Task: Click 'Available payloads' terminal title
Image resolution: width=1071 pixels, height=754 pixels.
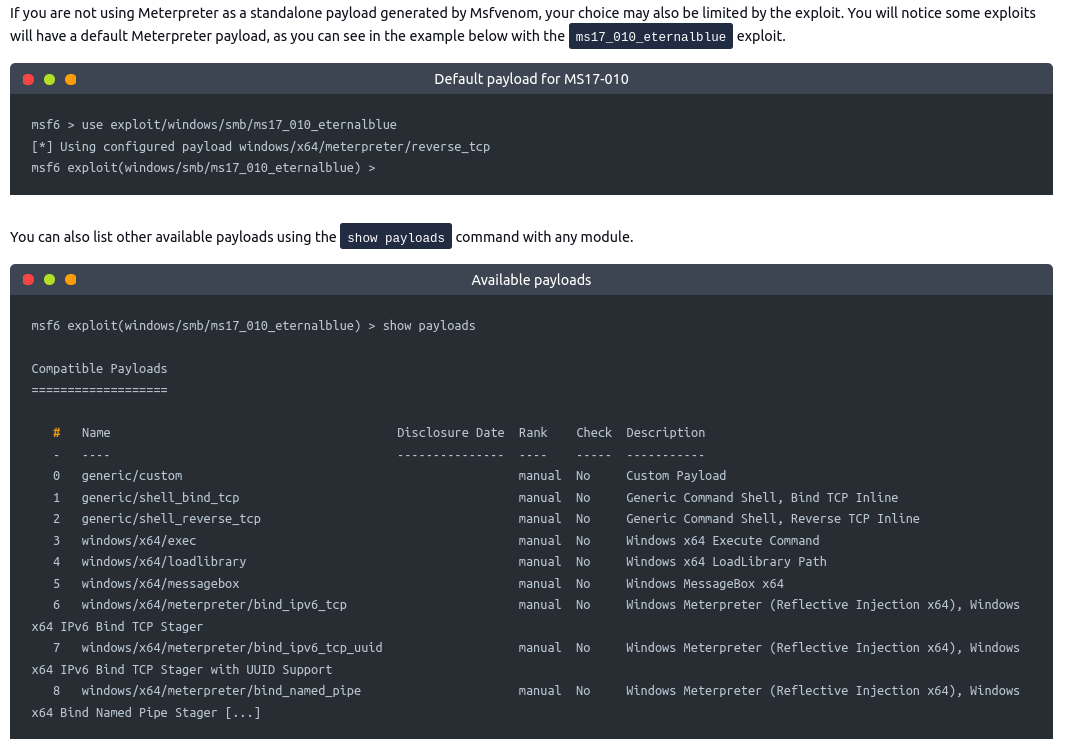Action: (x=531, y=280)
